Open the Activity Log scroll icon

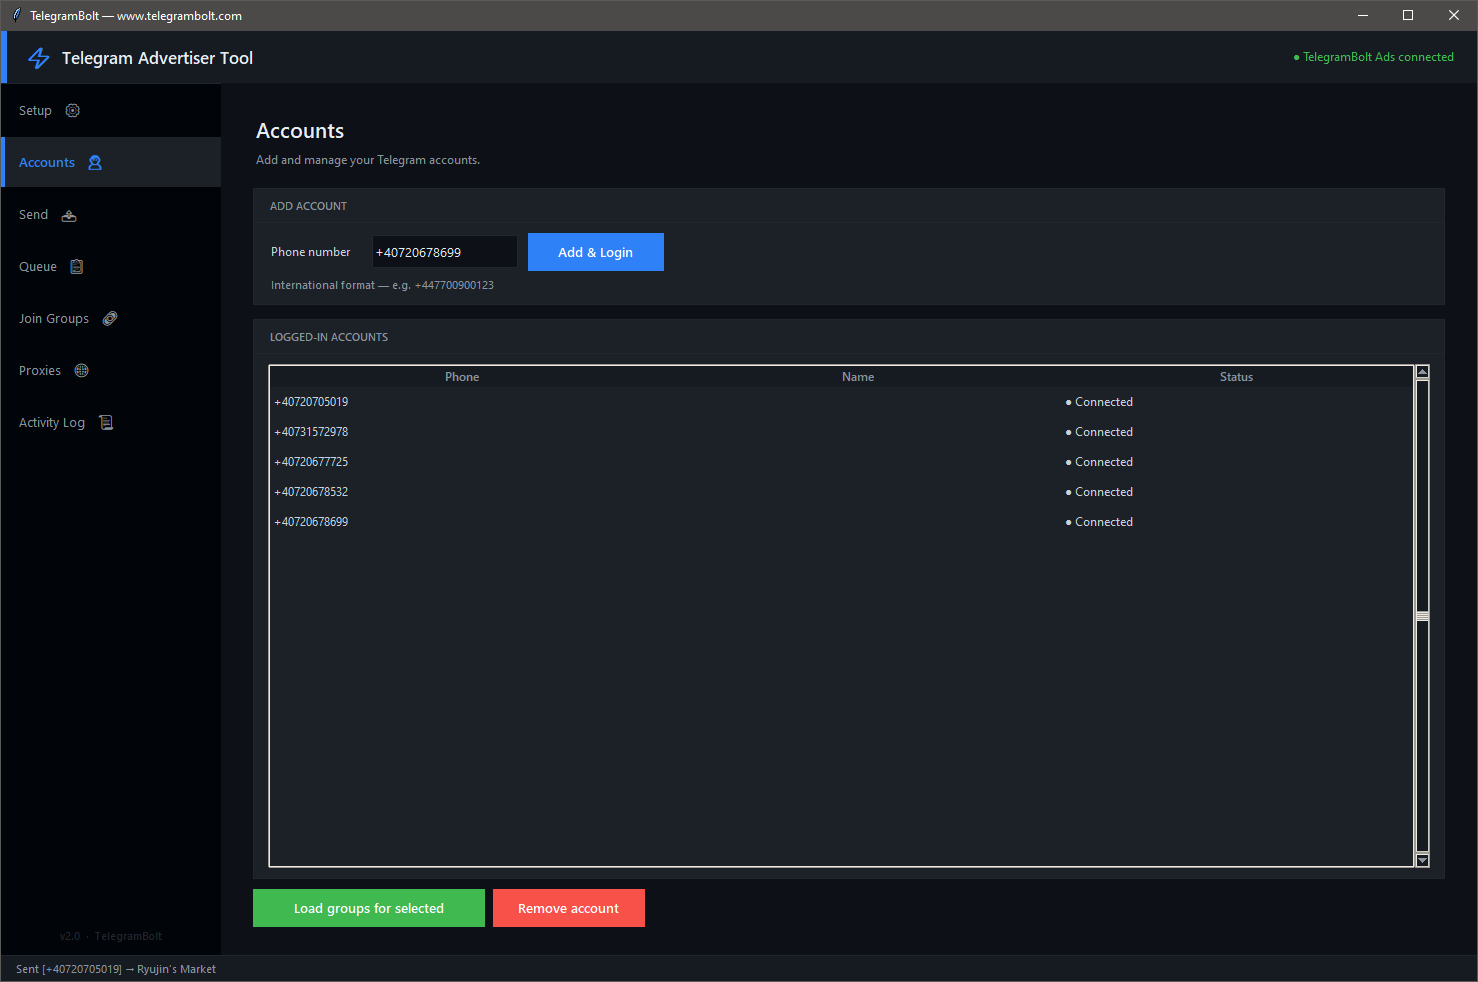pos(106,423)
